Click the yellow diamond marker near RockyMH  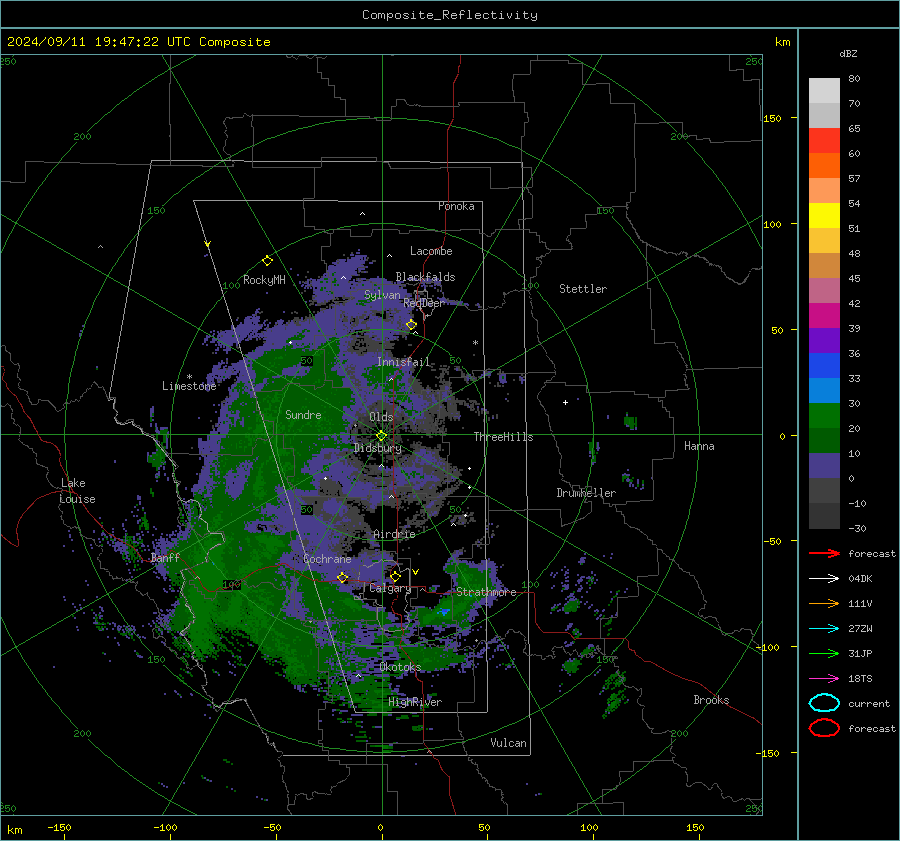(267, 261)
